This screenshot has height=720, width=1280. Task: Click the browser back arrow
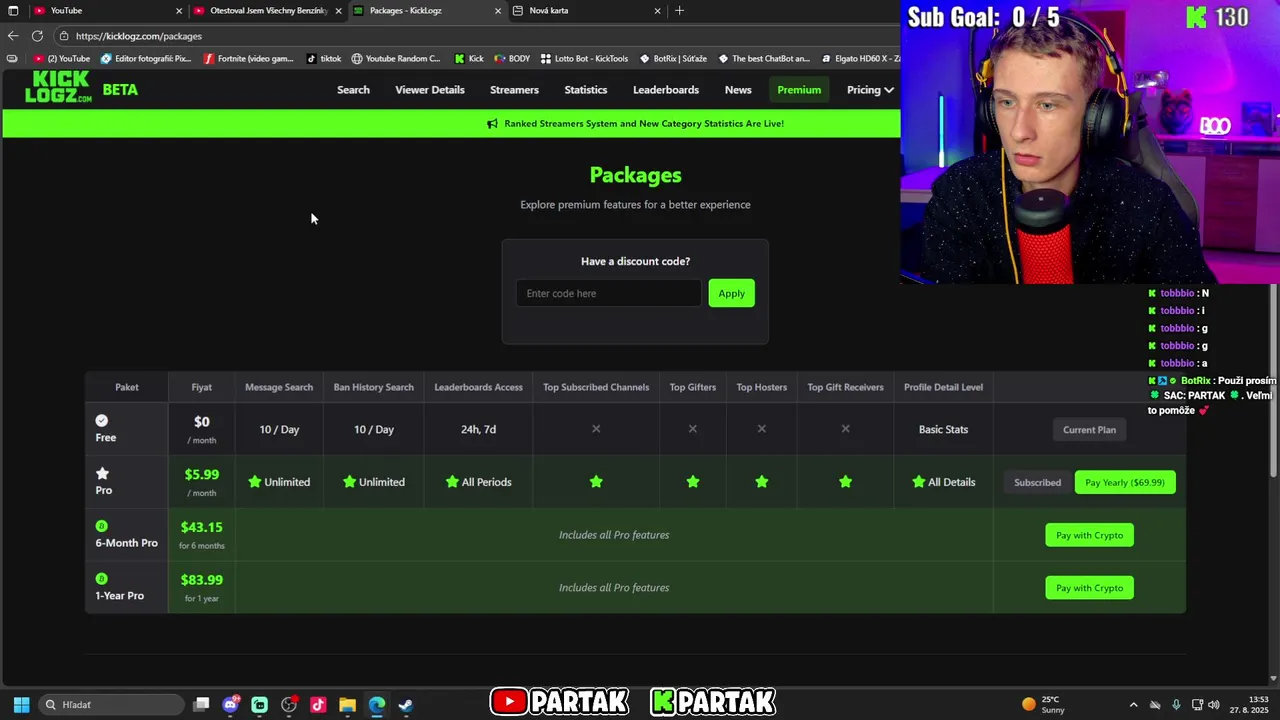point(12,35)
